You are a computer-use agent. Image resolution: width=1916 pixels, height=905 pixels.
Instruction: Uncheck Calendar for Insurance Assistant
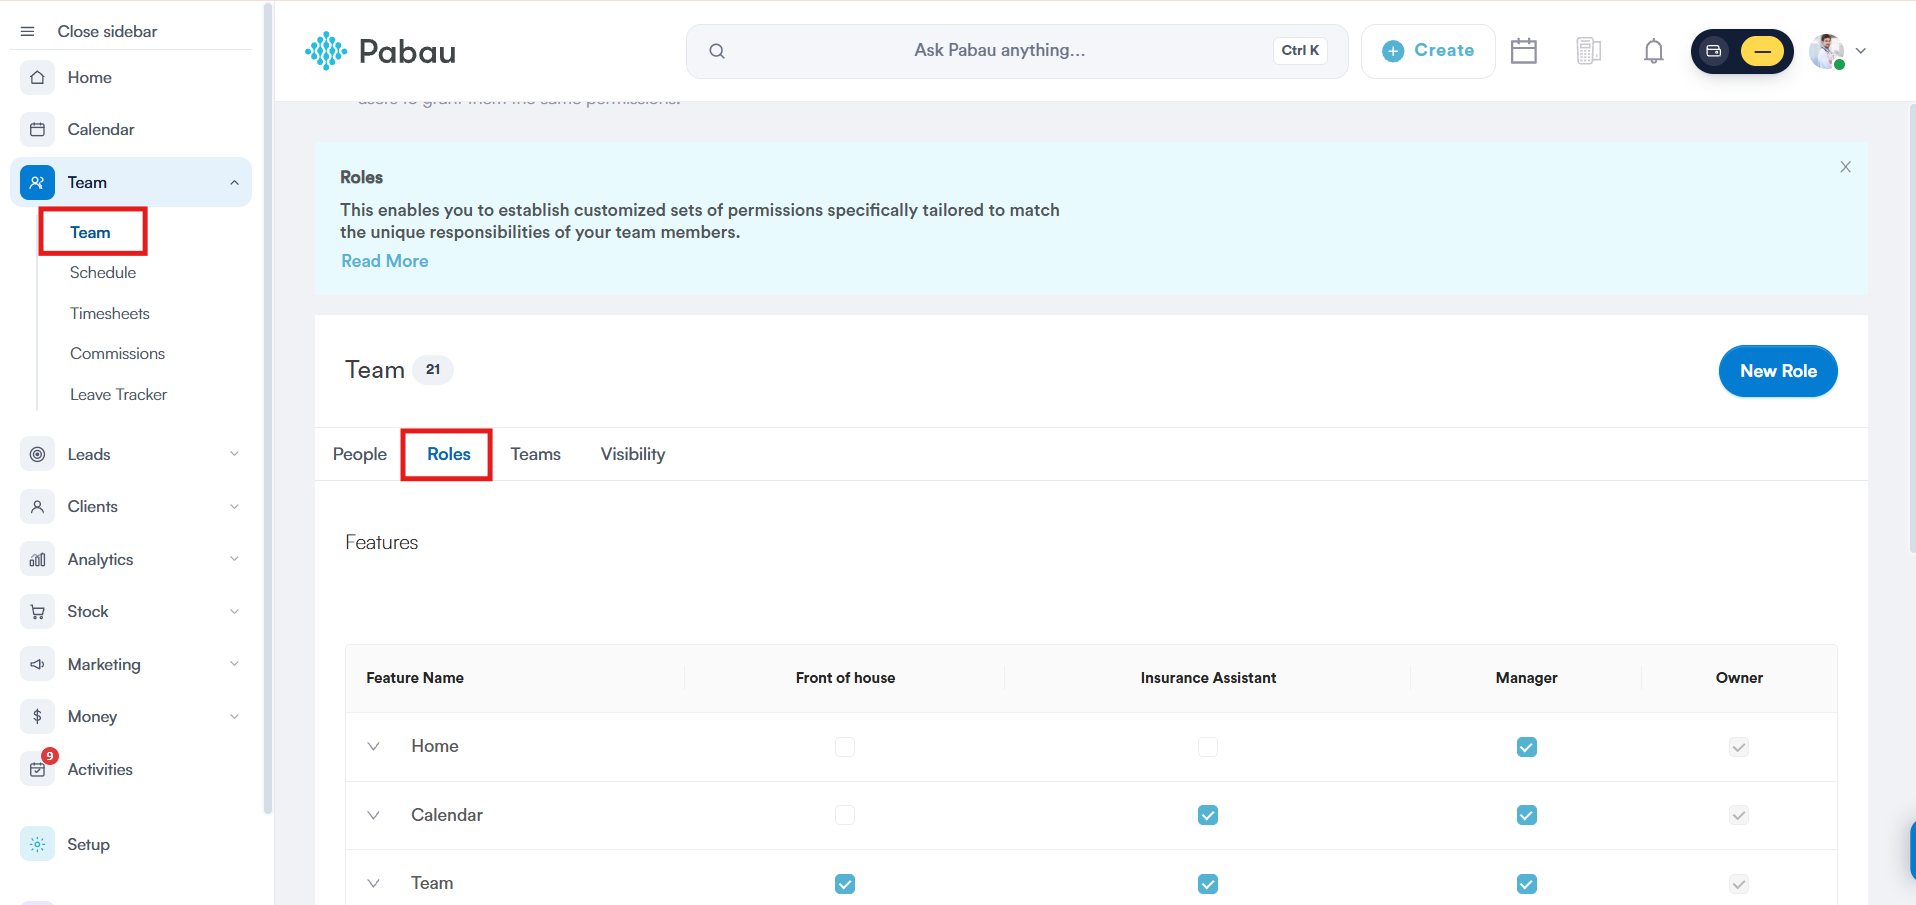(x=1208, y=815)
